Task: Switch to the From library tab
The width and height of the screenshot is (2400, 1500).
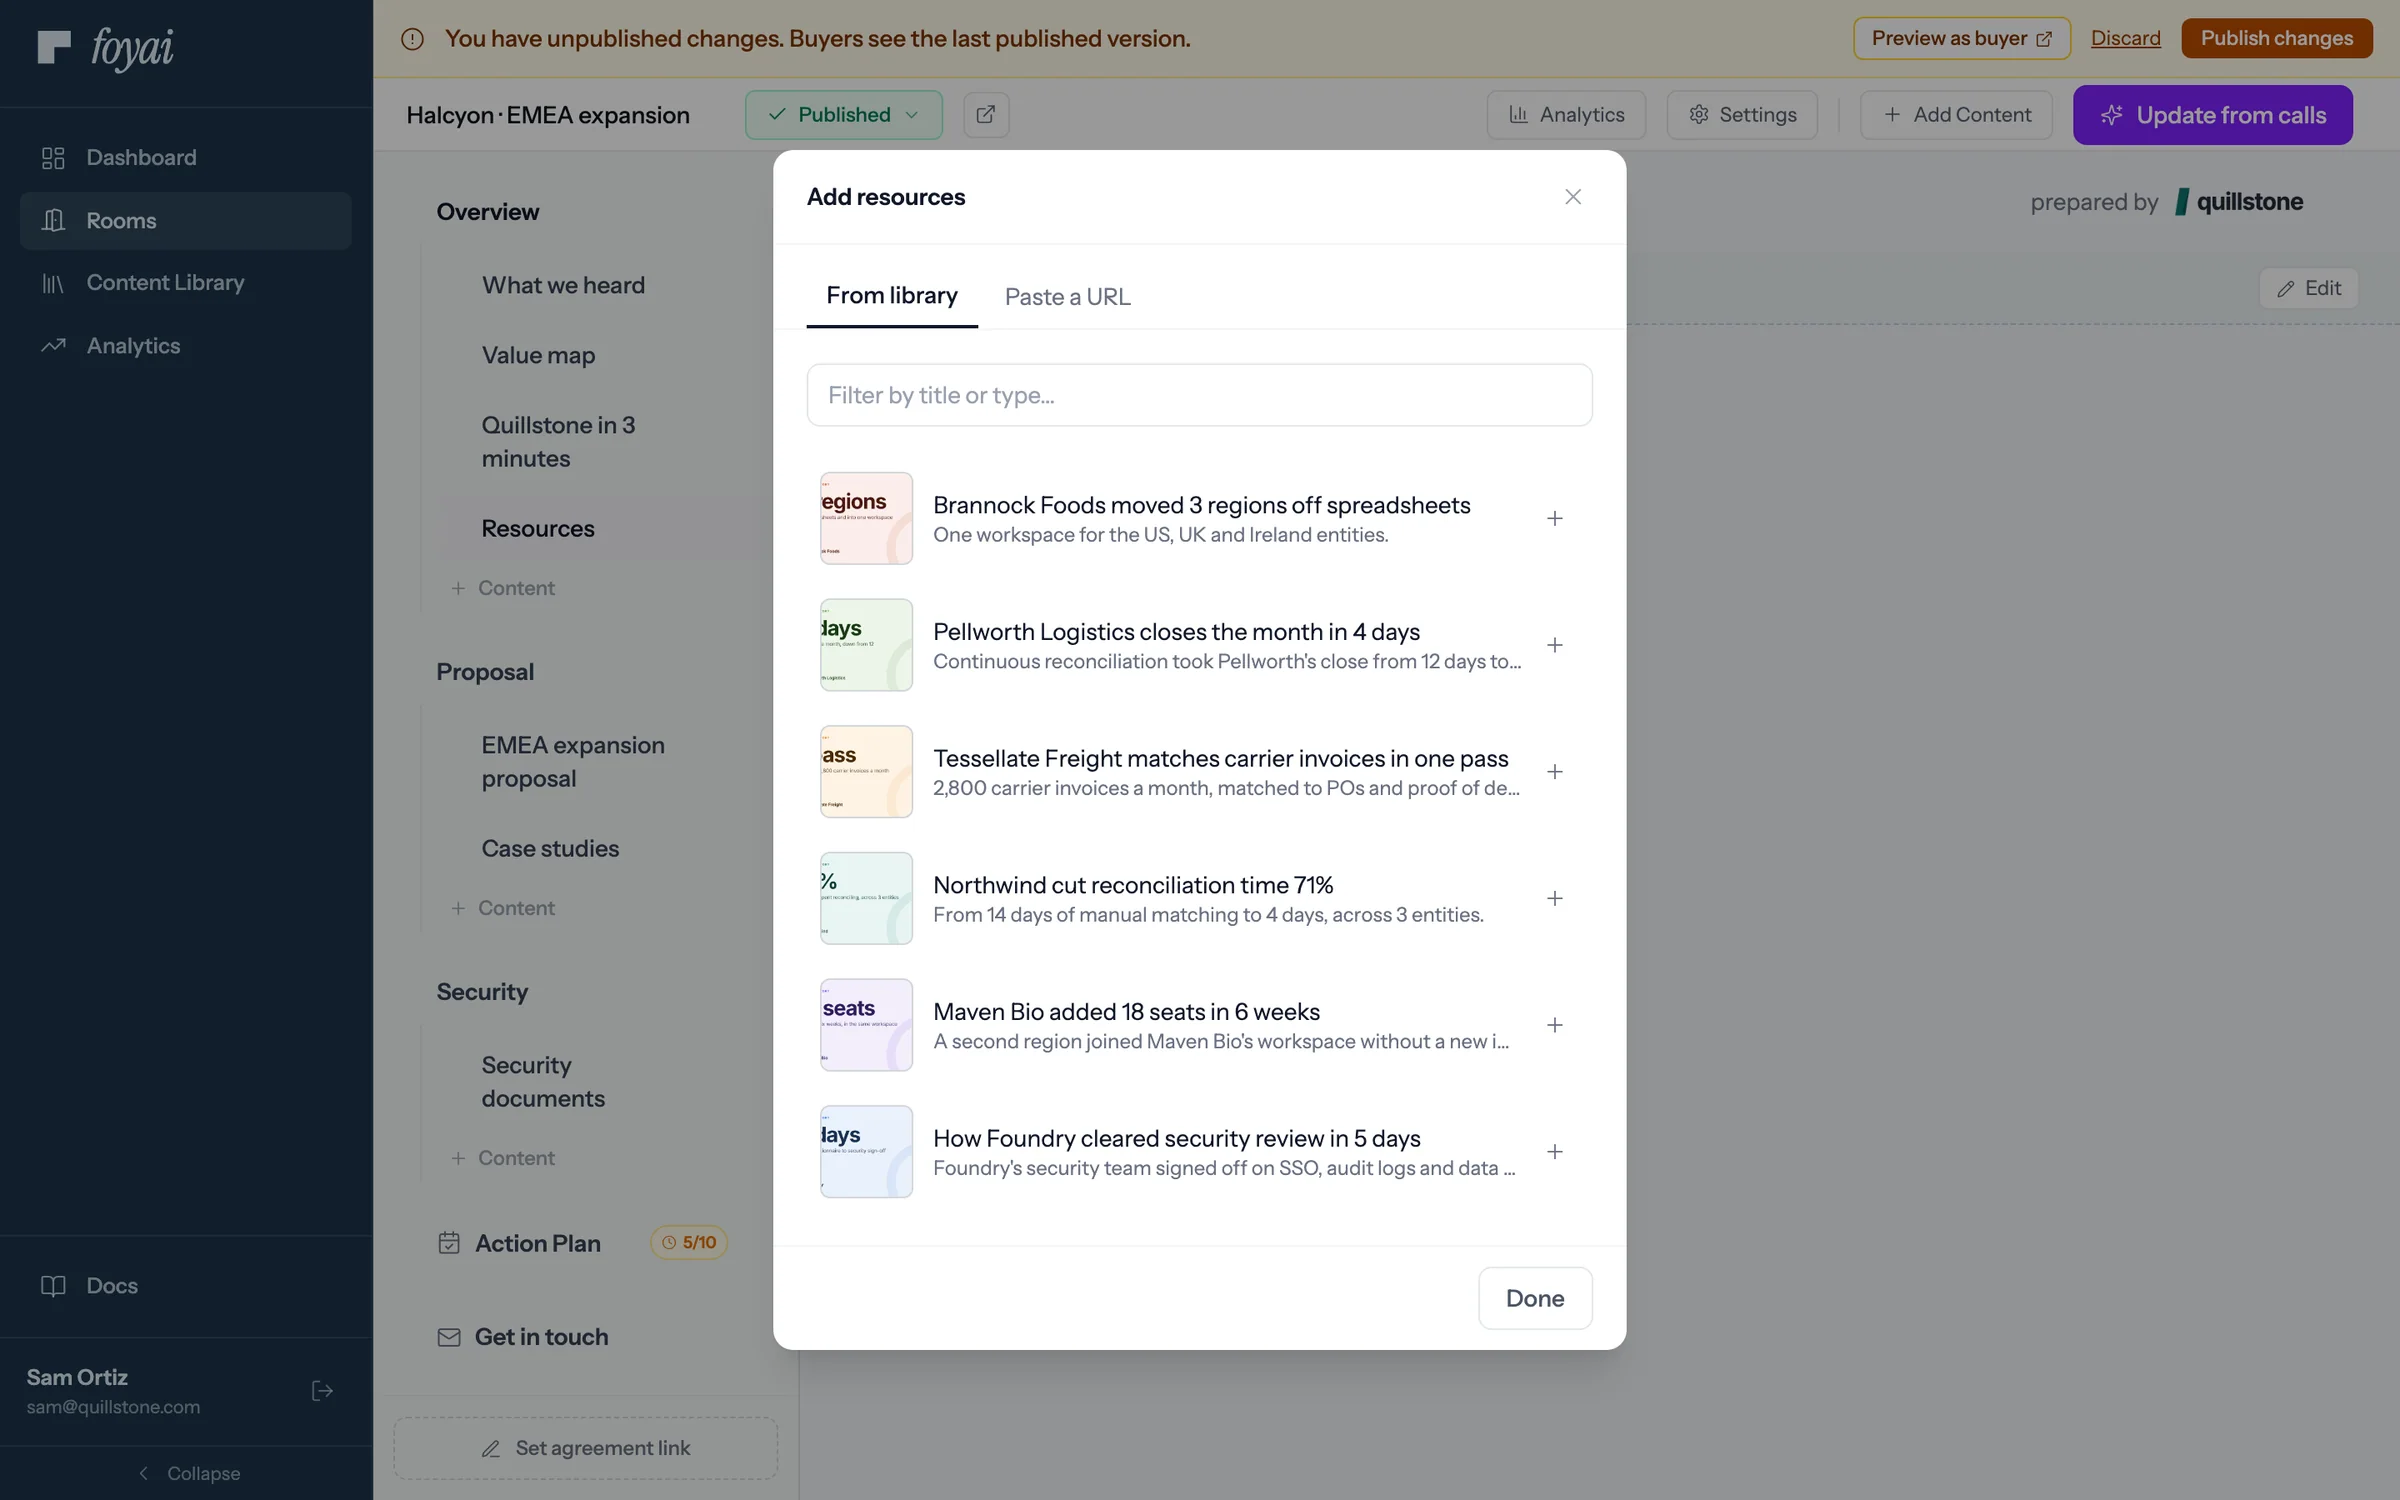Action: (891, 296)
